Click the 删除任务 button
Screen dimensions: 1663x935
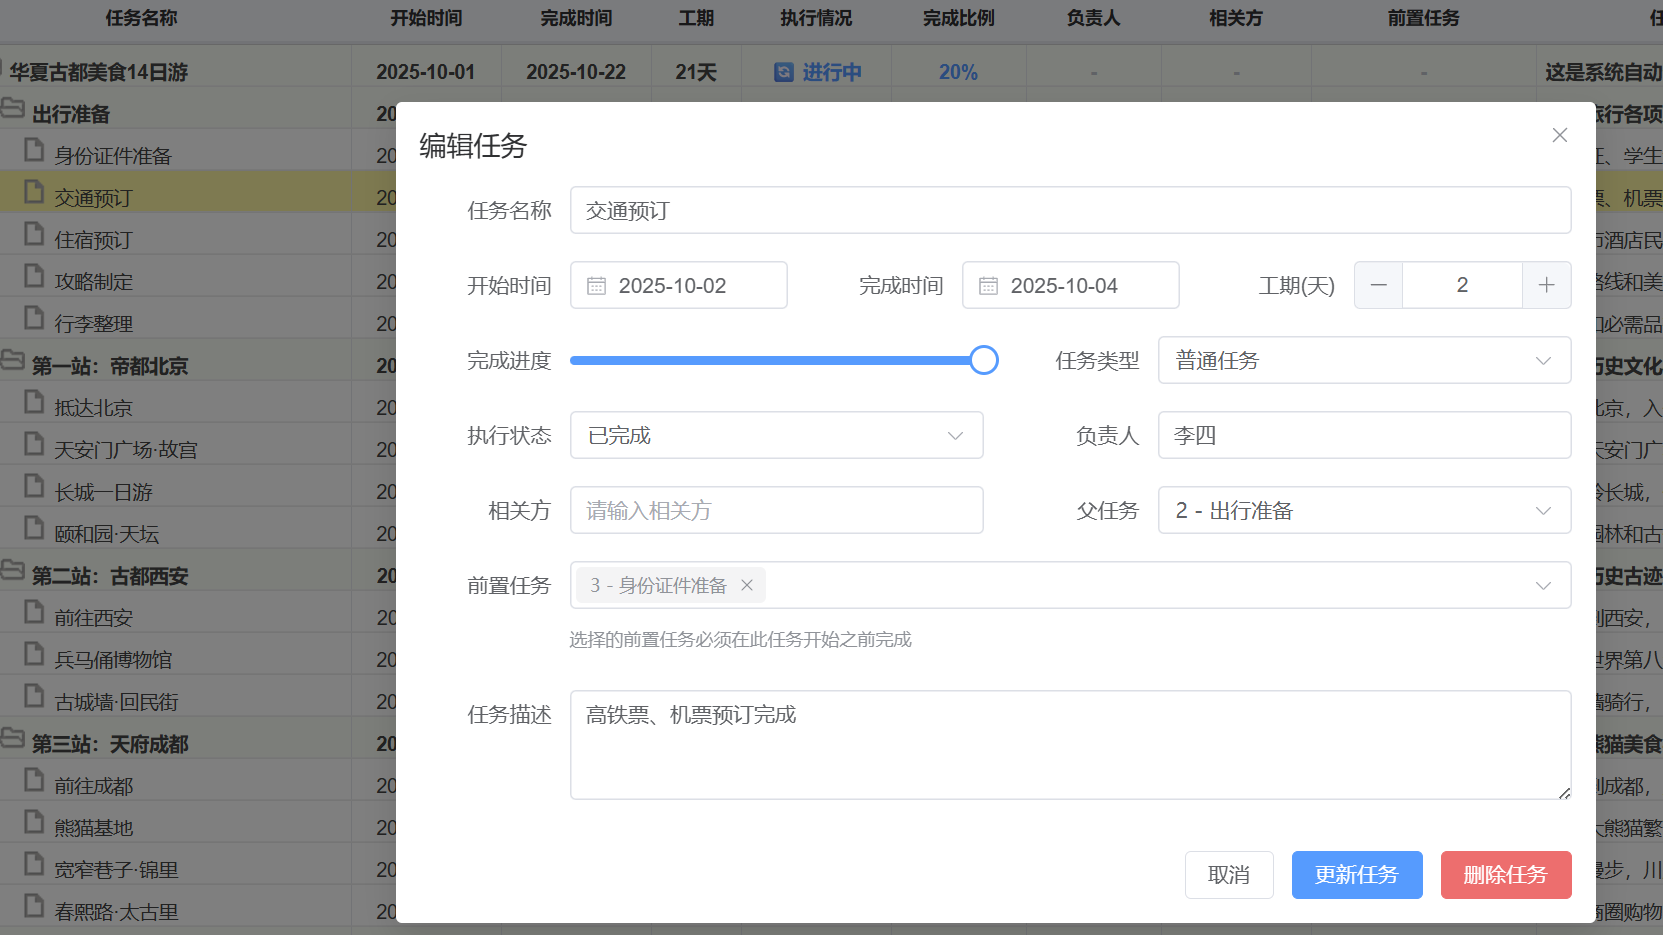click(1506, 874)
